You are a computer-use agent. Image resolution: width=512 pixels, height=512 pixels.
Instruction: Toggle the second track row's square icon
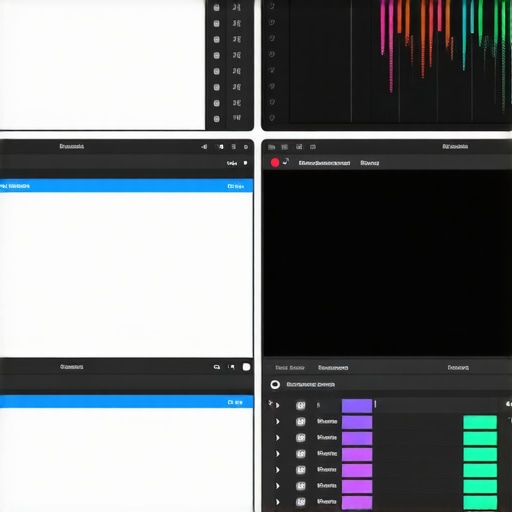(301, 421)
